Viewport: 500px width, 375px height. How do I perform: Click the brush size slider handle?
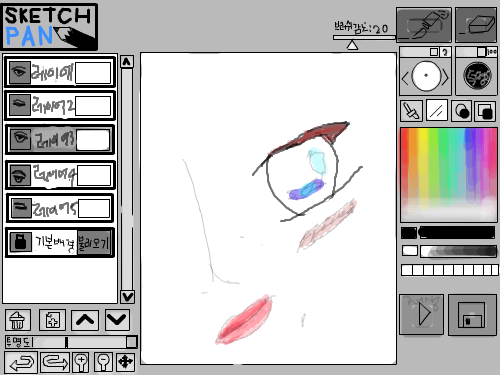[x=434, y=52]
